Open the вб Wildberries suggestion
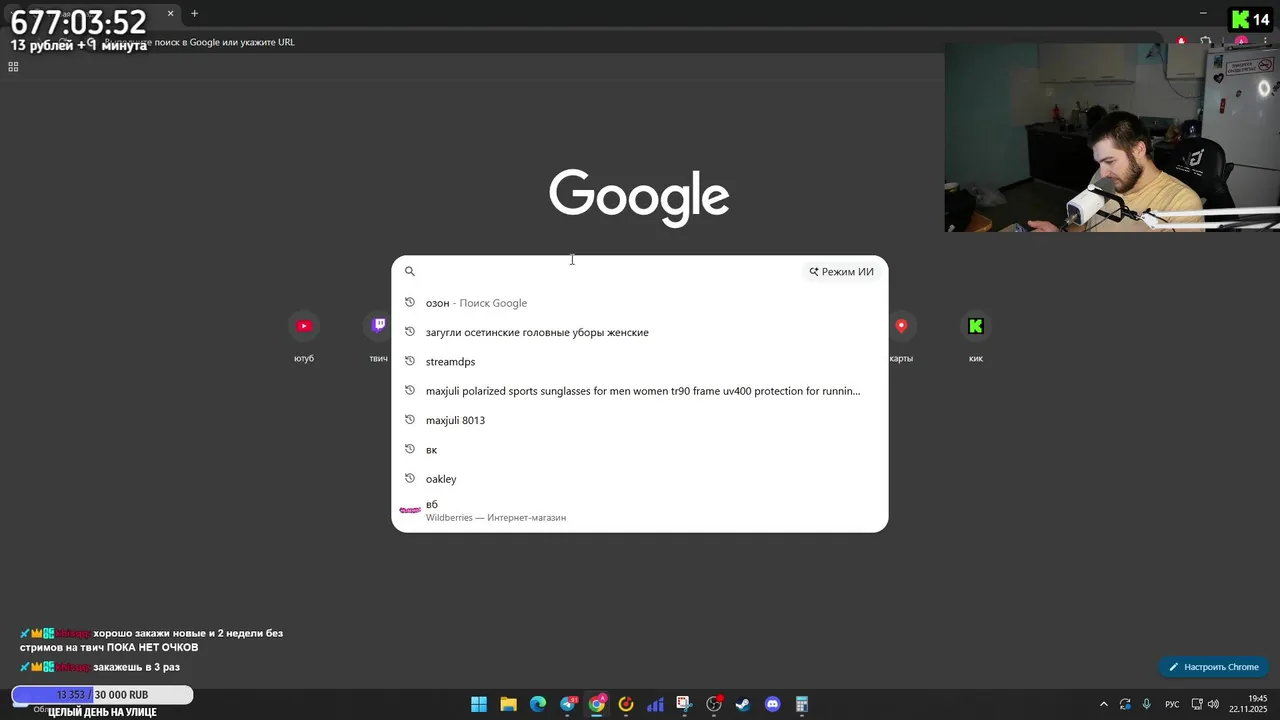Screen dimensions: 1280x720 point(640,510)
